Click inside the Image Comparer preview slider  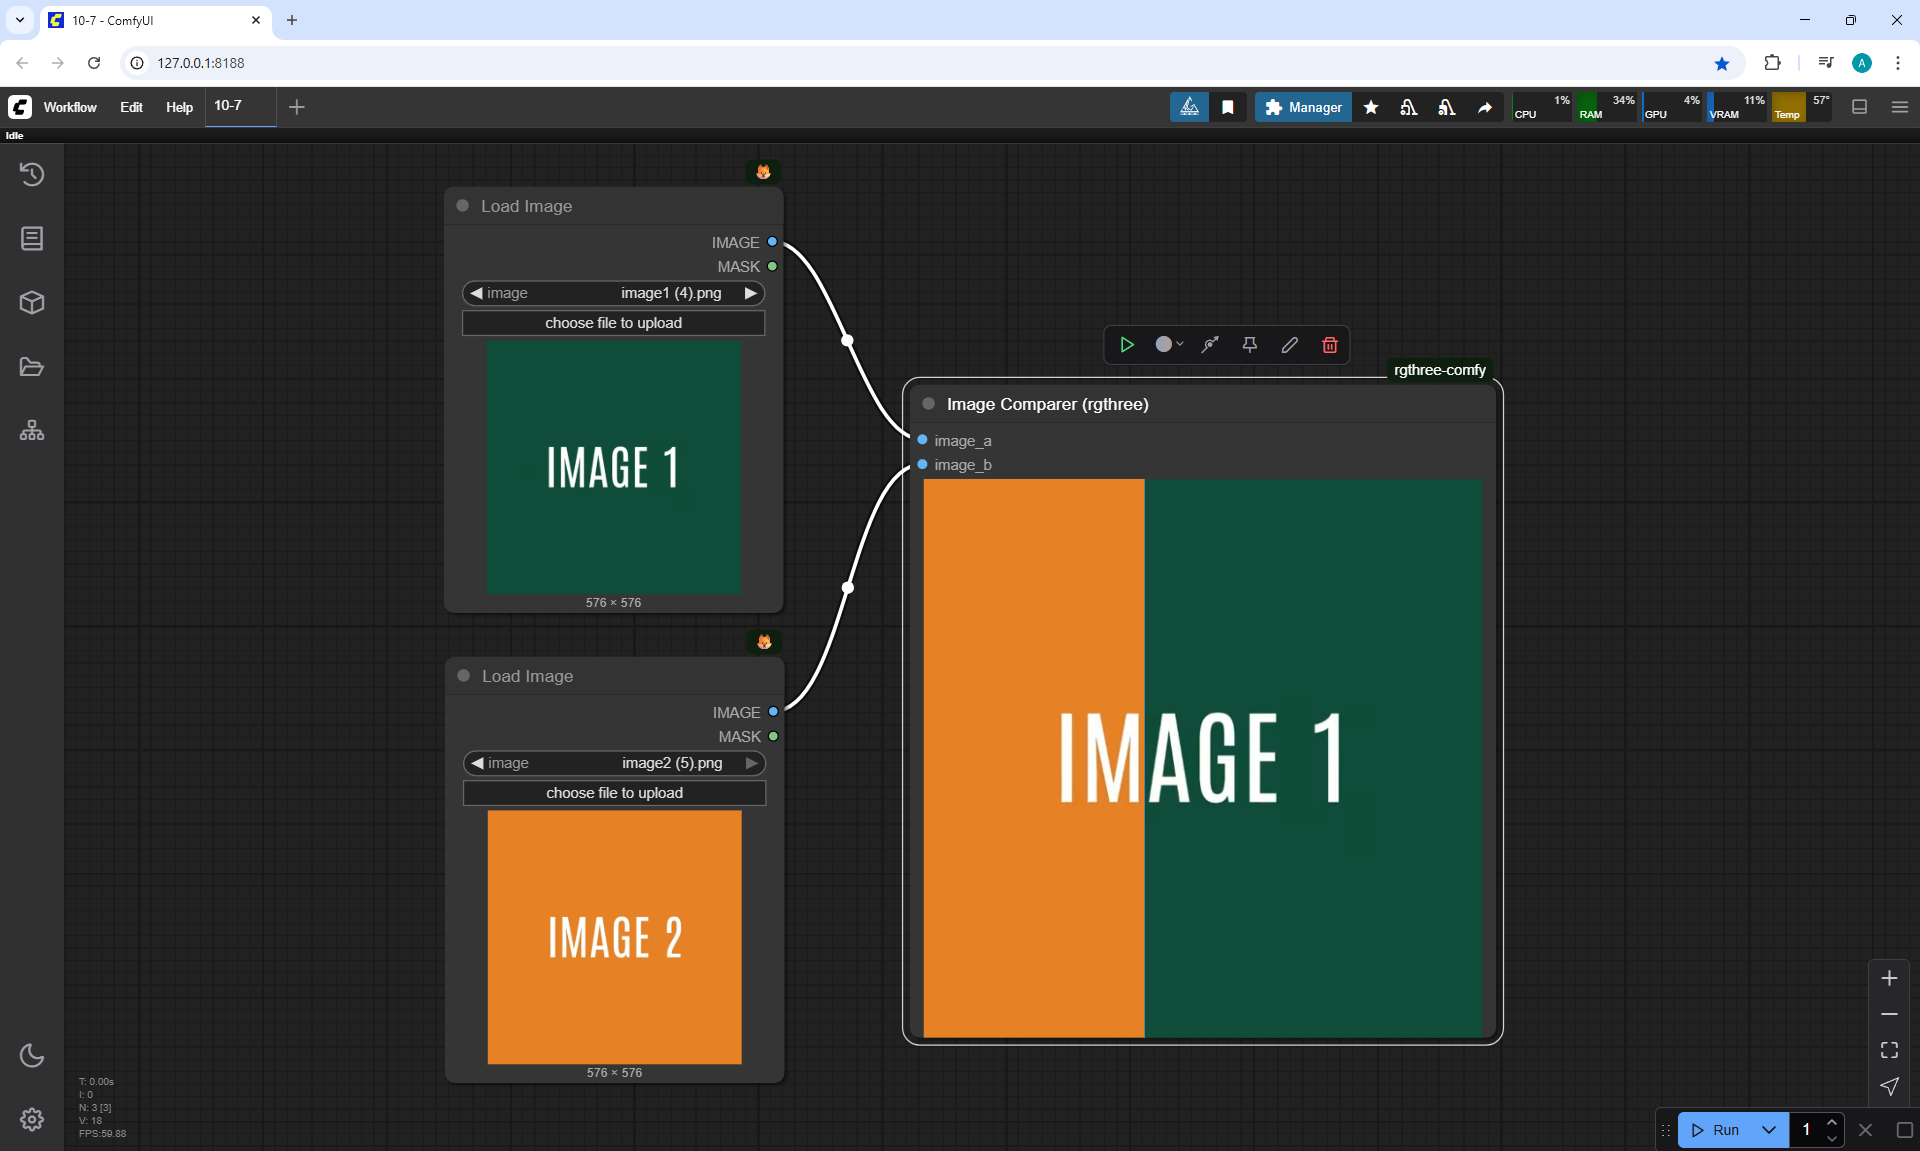click(1202, 758)
